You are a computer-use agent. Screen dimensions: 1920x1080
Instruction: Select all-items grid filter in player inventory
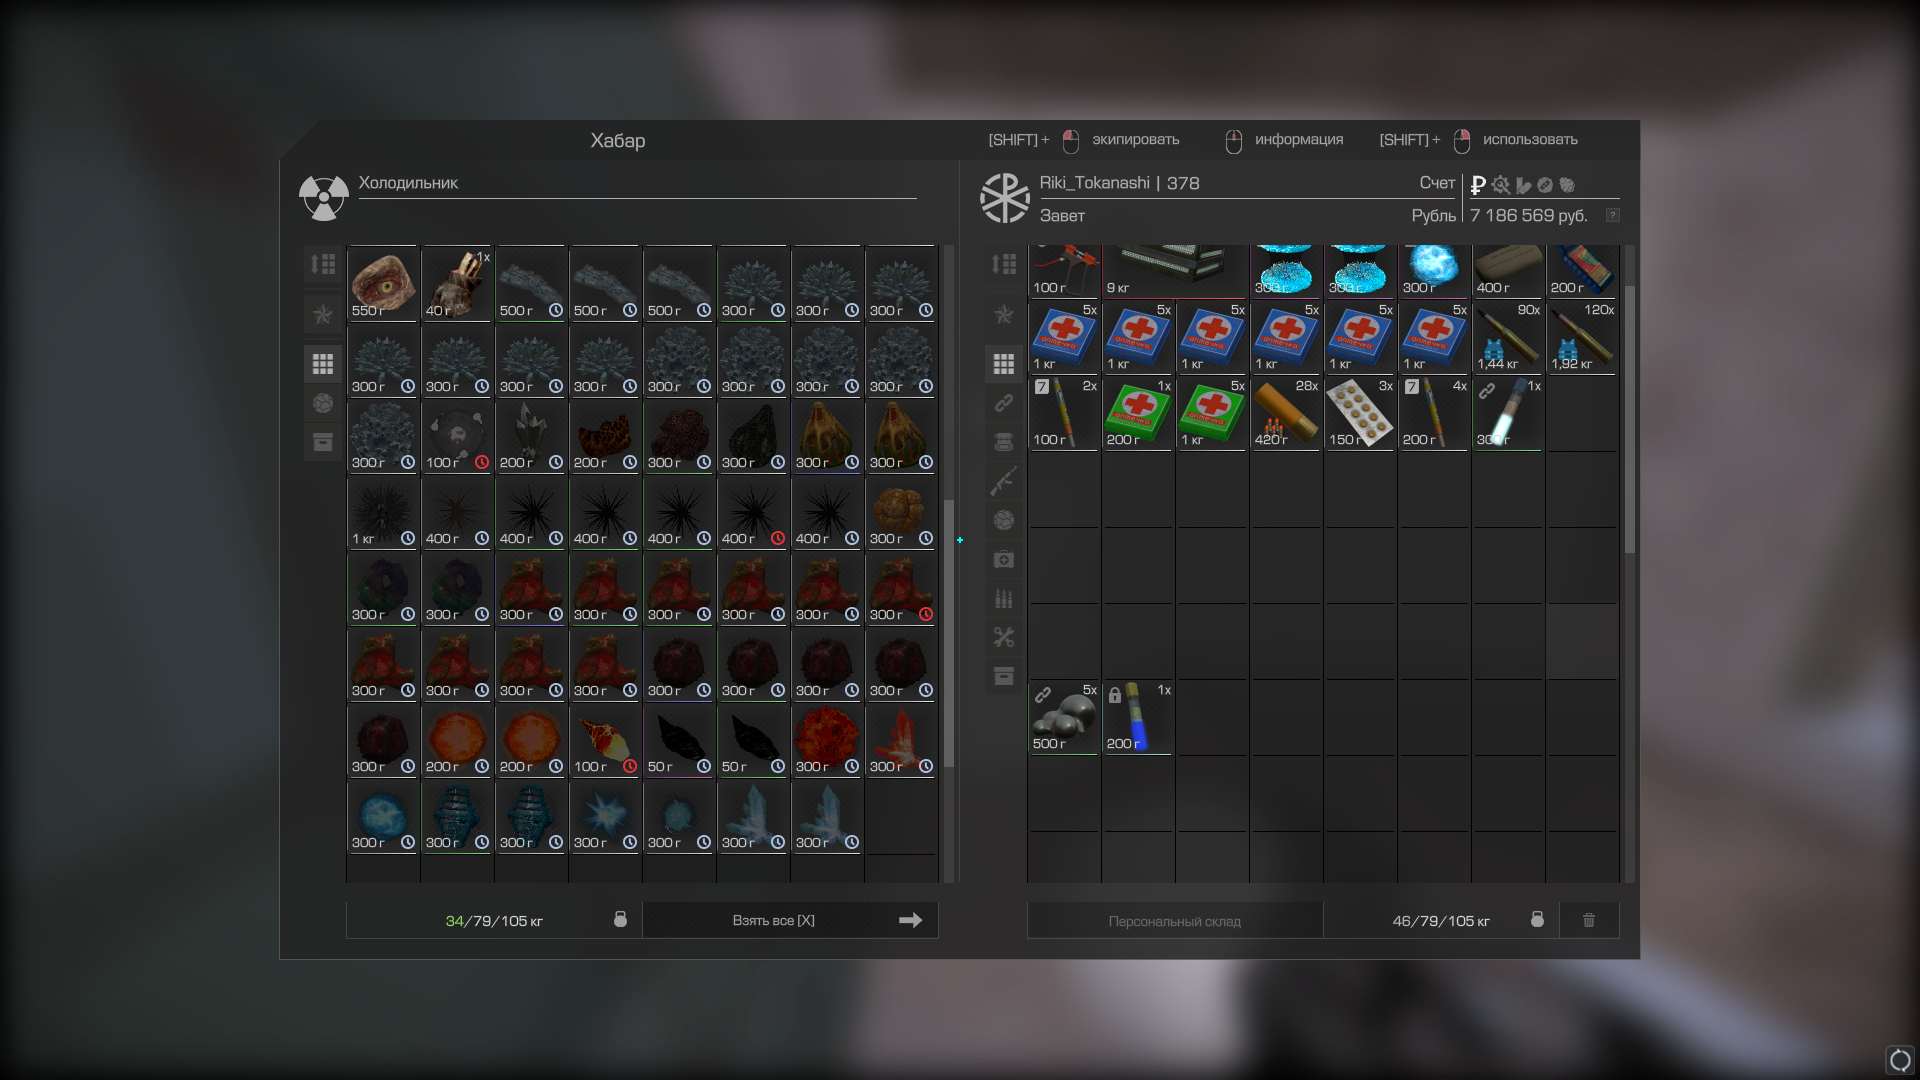pyautogui.click(x=1004, y=364)
